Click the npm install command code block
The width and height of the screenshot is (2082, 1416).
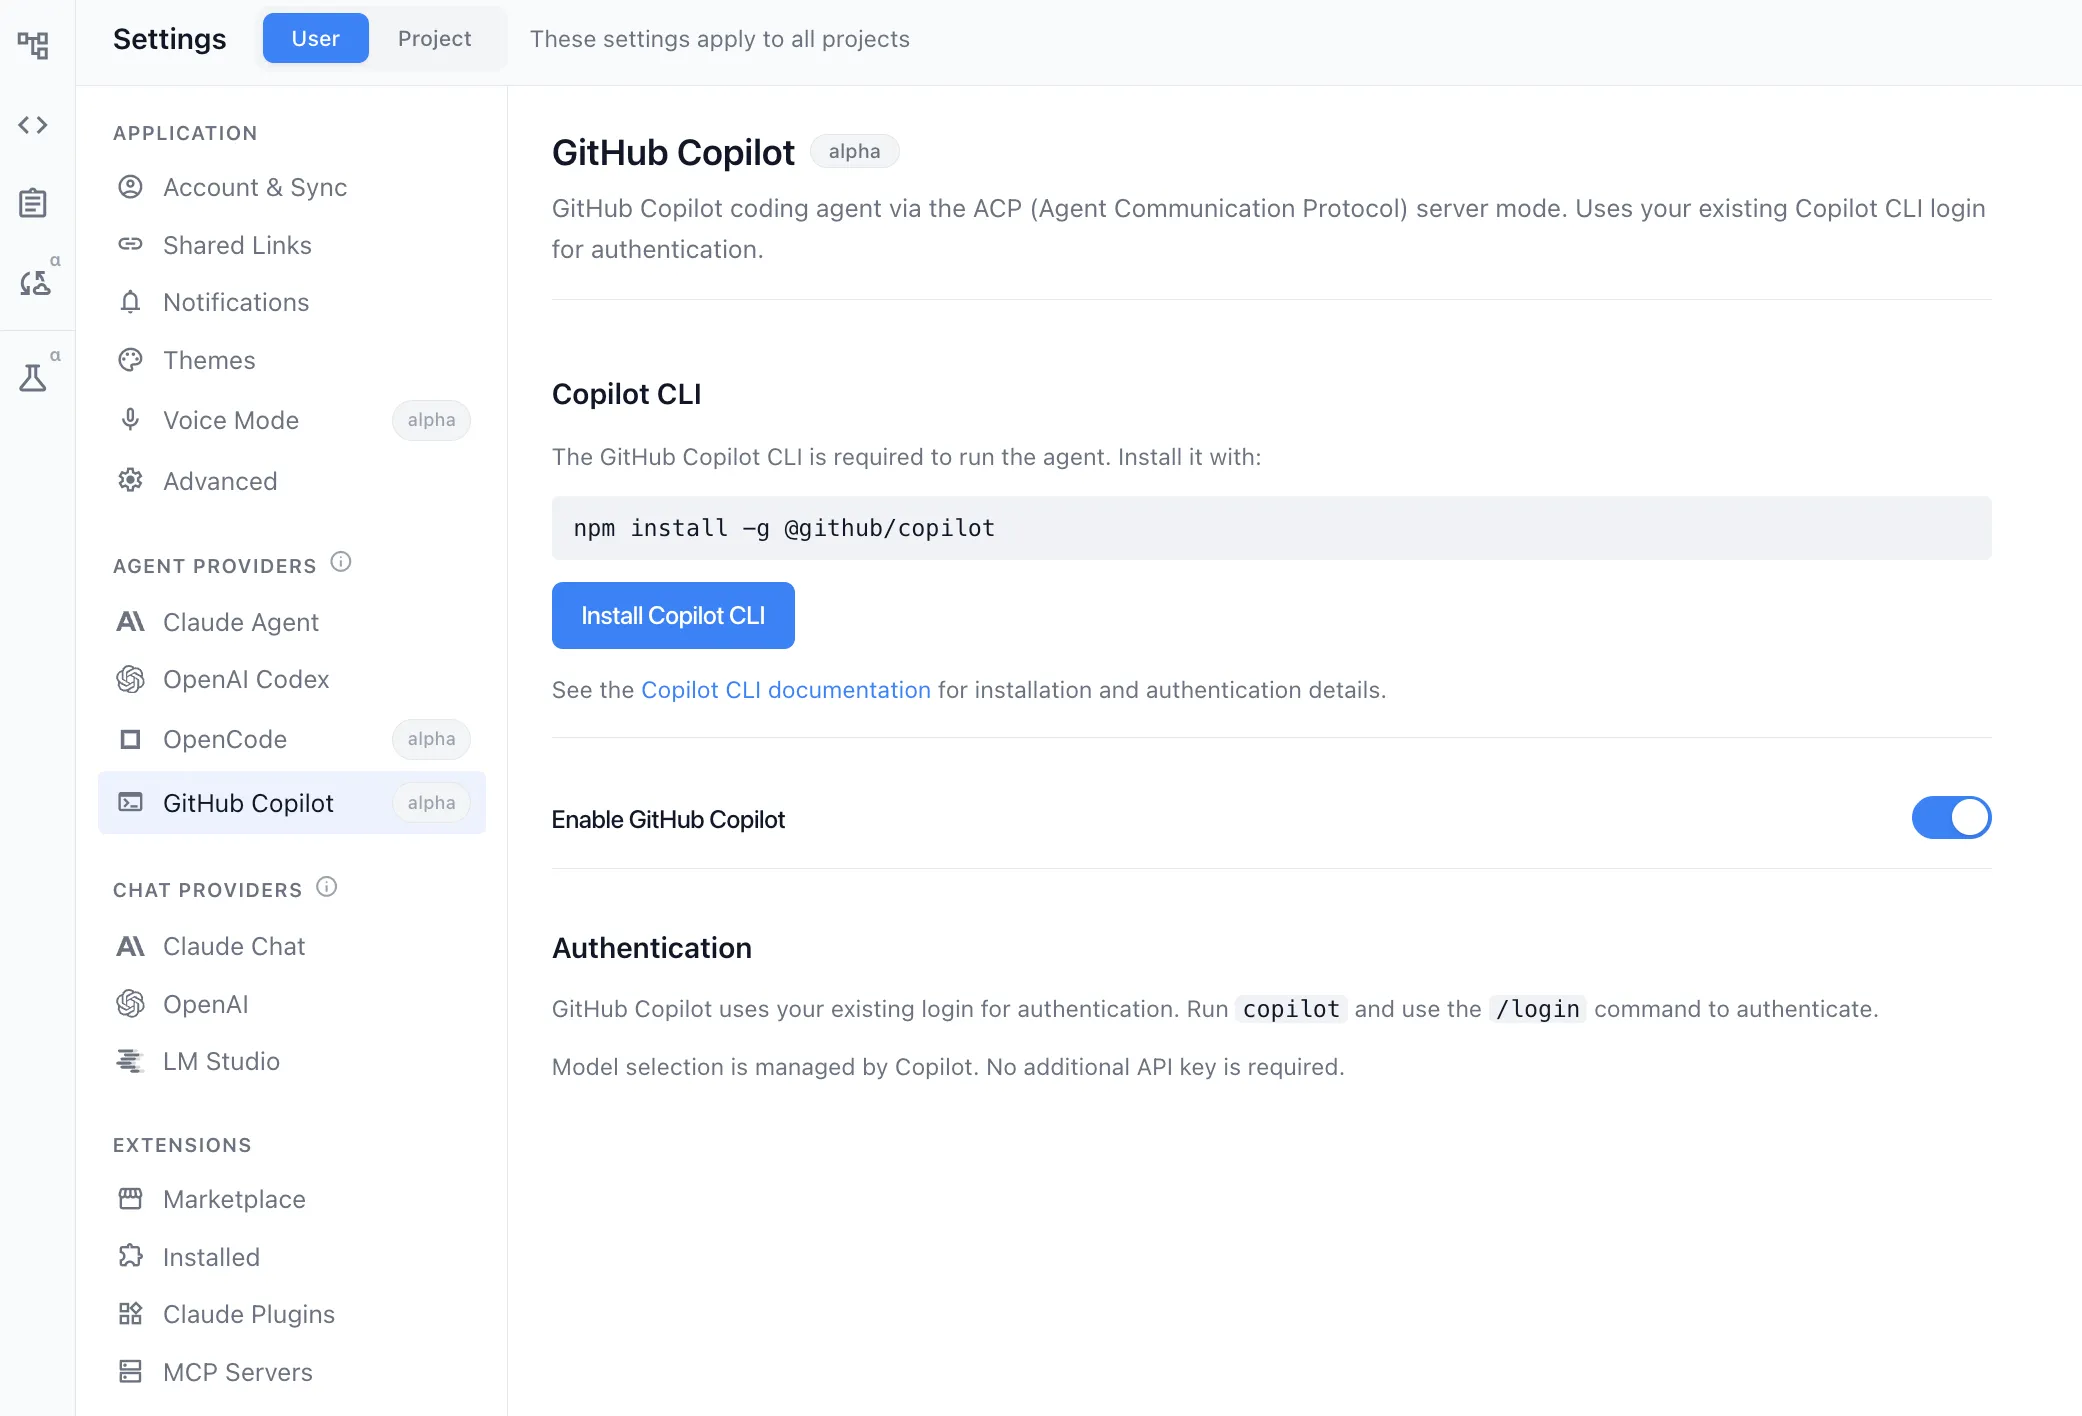(x=1271, y=528)
